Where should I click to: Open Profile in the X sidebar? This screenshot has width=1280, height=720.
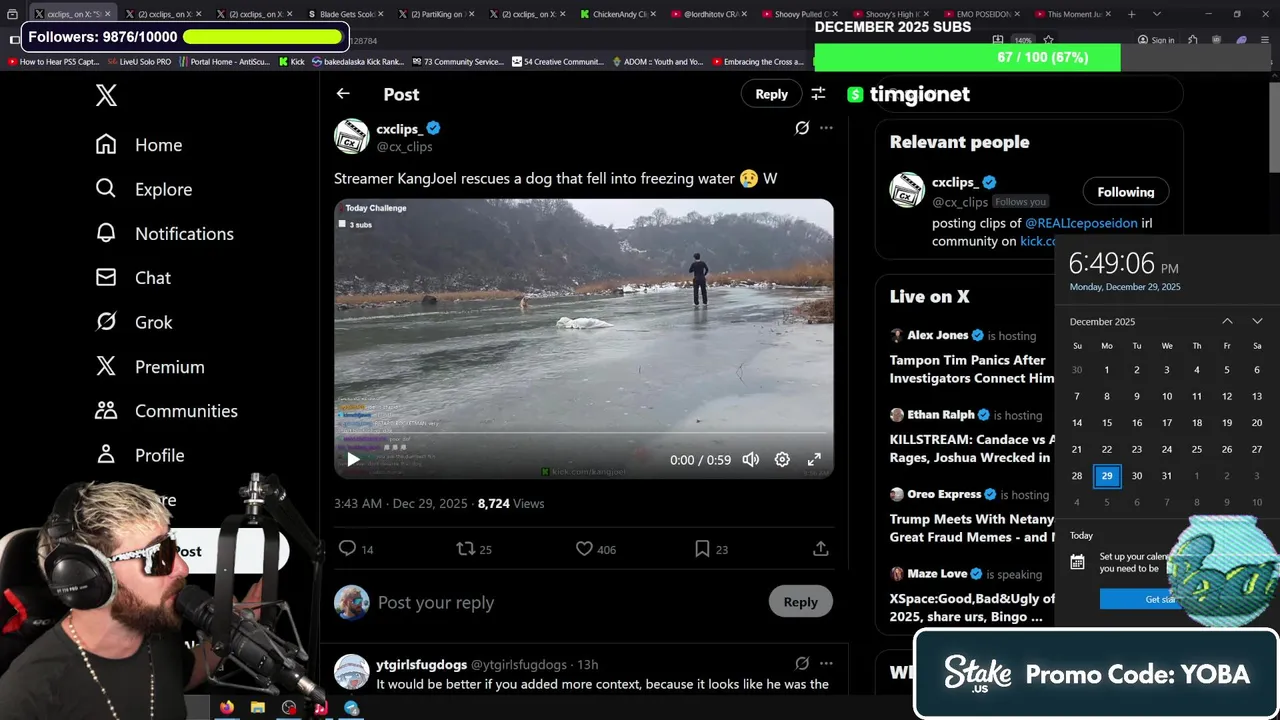140,455
